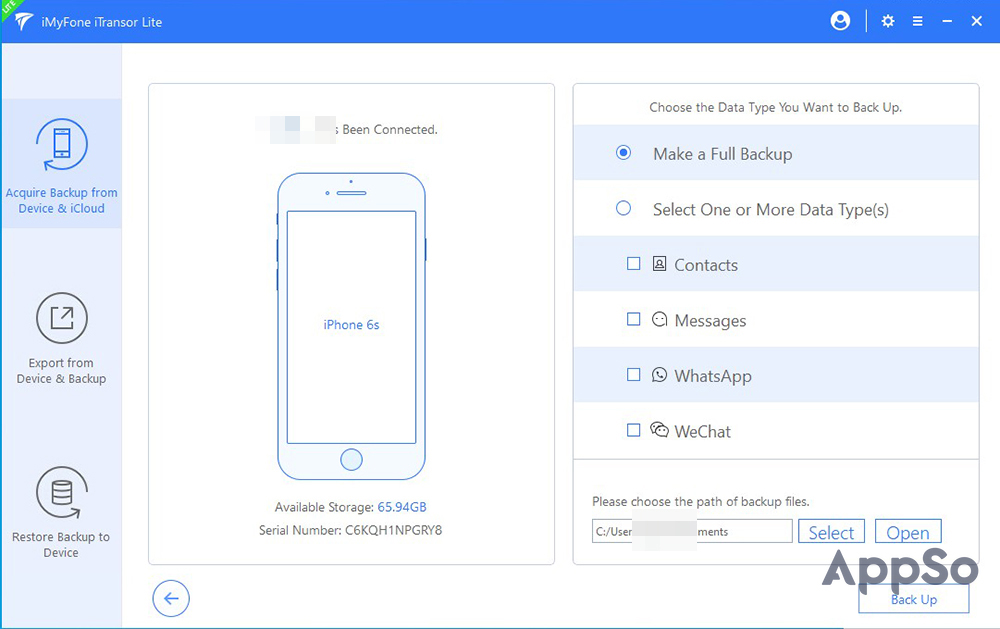The height and width of the screenshot is (629, 1000).
Task: Go back using the circular arrow button
Action: click(x=171, y=598)
